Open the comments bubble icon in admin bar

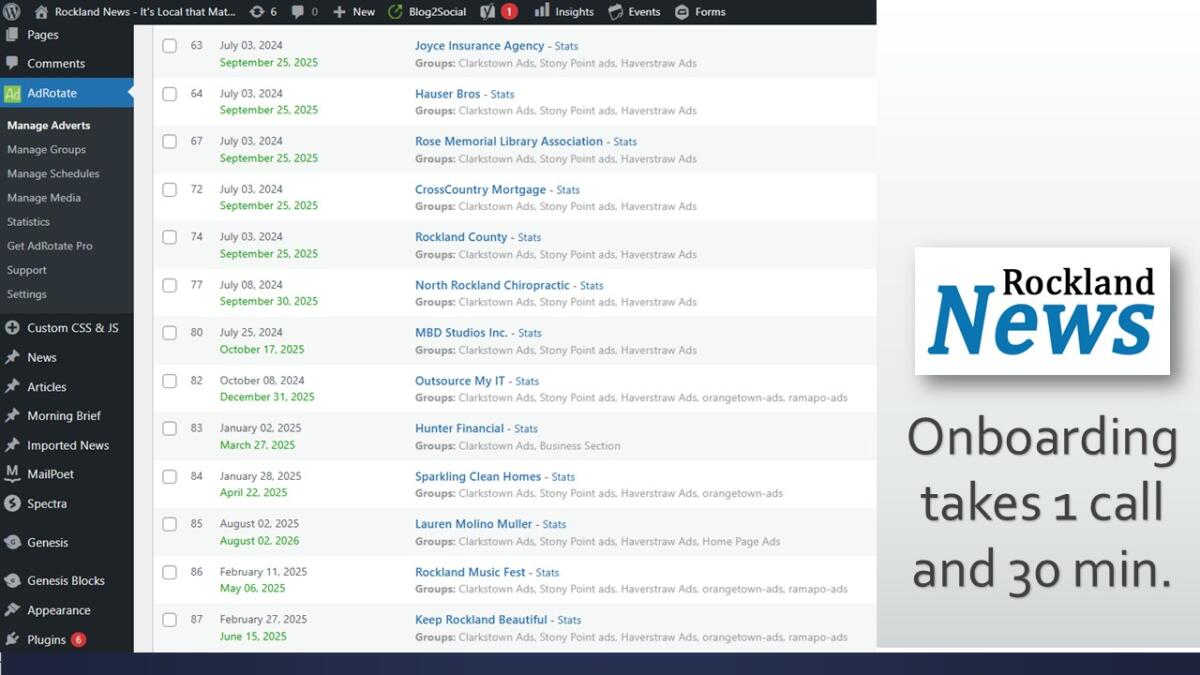298,12
